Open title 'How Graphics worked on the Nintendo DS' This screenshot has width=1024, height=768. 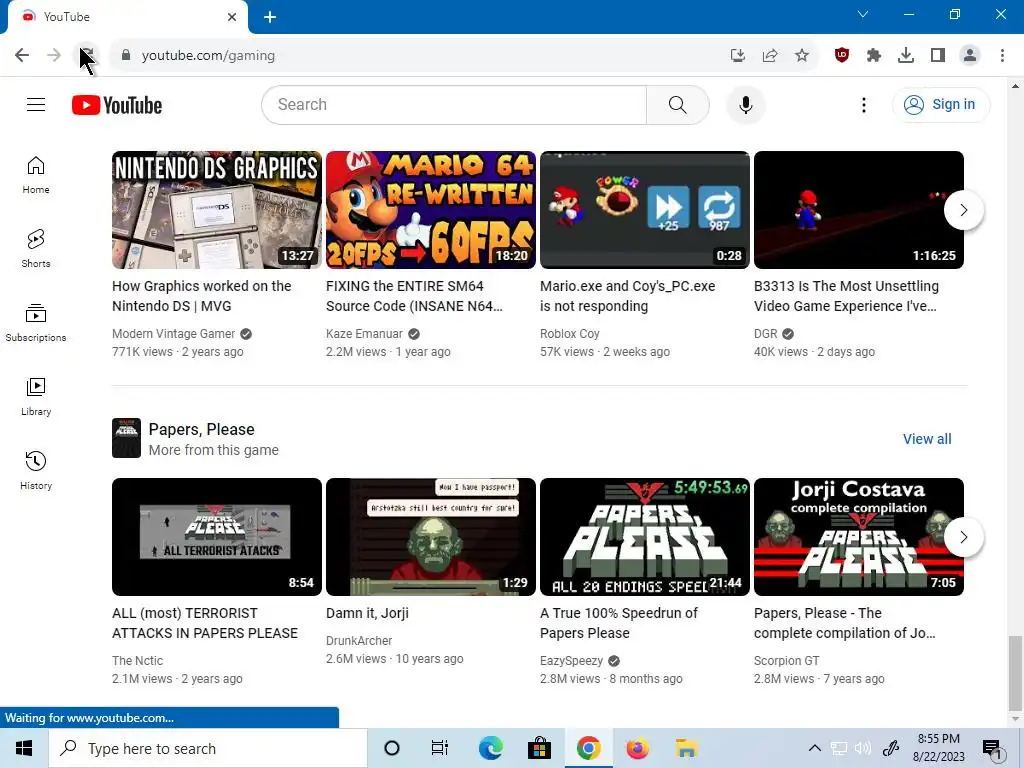point(201,296)
